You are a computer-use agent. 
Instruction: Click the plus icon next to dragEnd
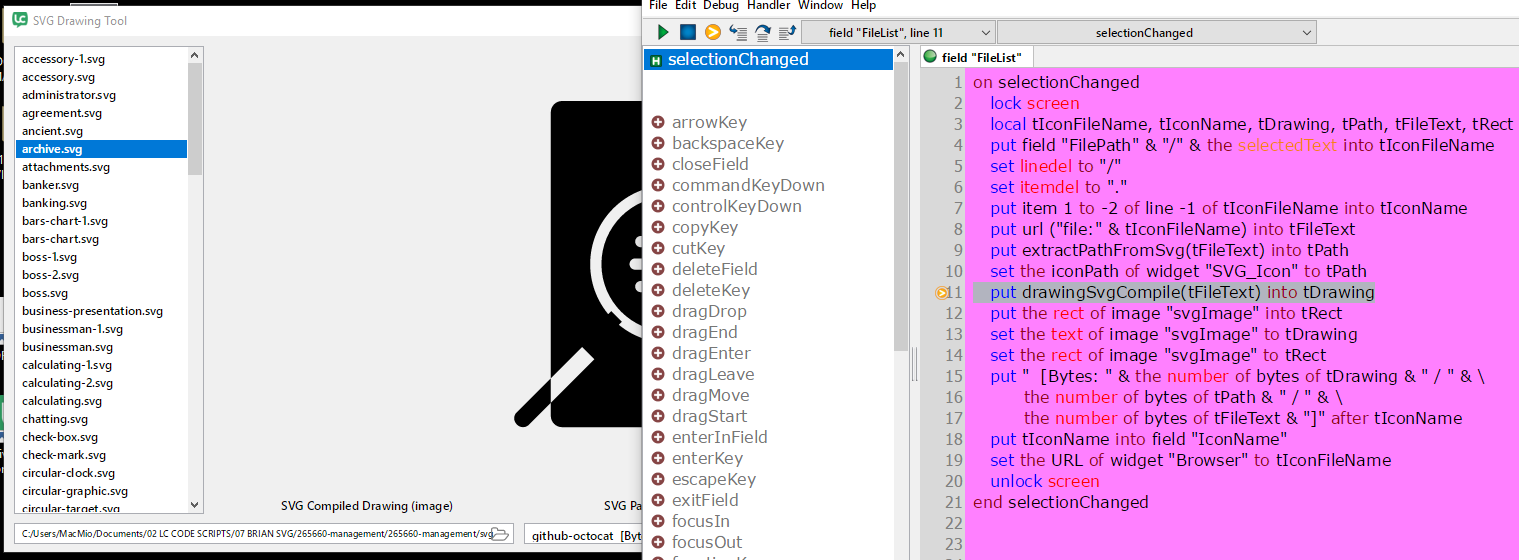pos(658,332)
